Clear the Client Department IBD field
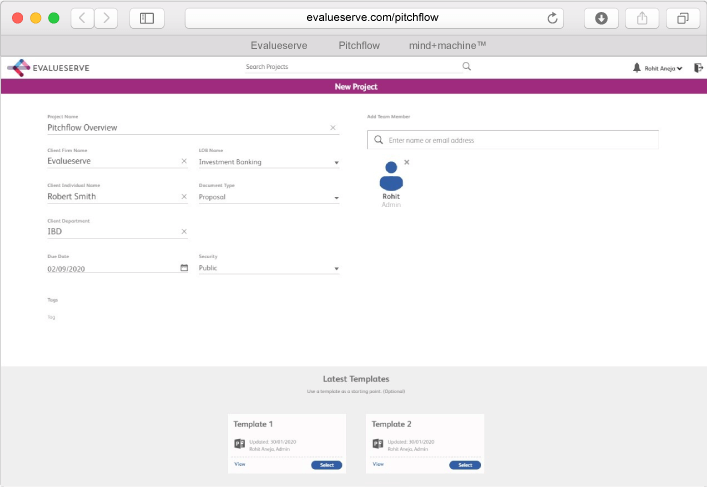 pos(184,231)
